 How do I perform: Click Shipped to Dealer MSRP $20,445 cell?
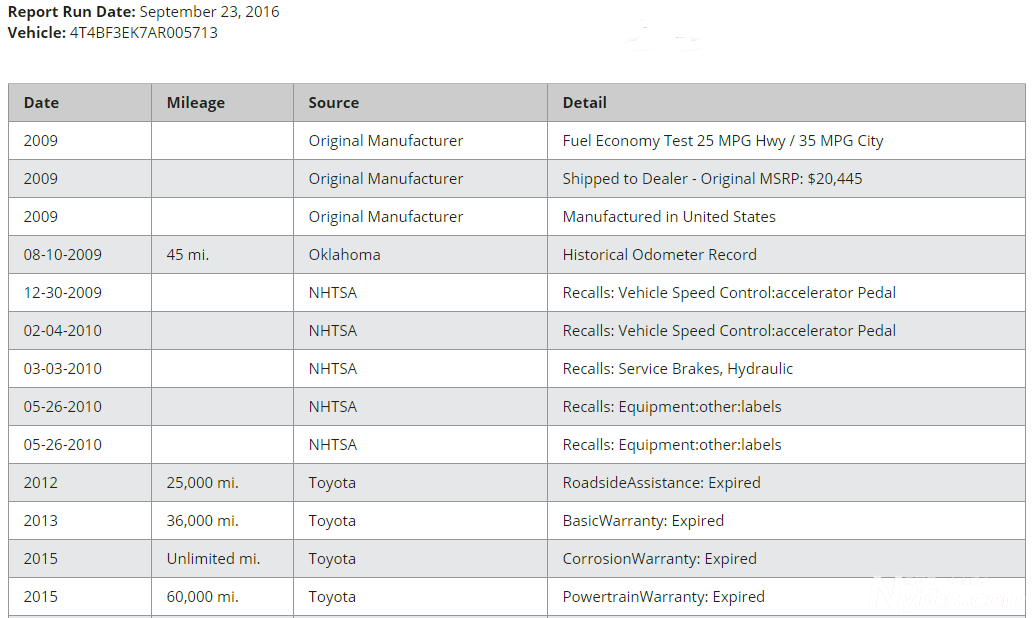[x=712, y=179]
